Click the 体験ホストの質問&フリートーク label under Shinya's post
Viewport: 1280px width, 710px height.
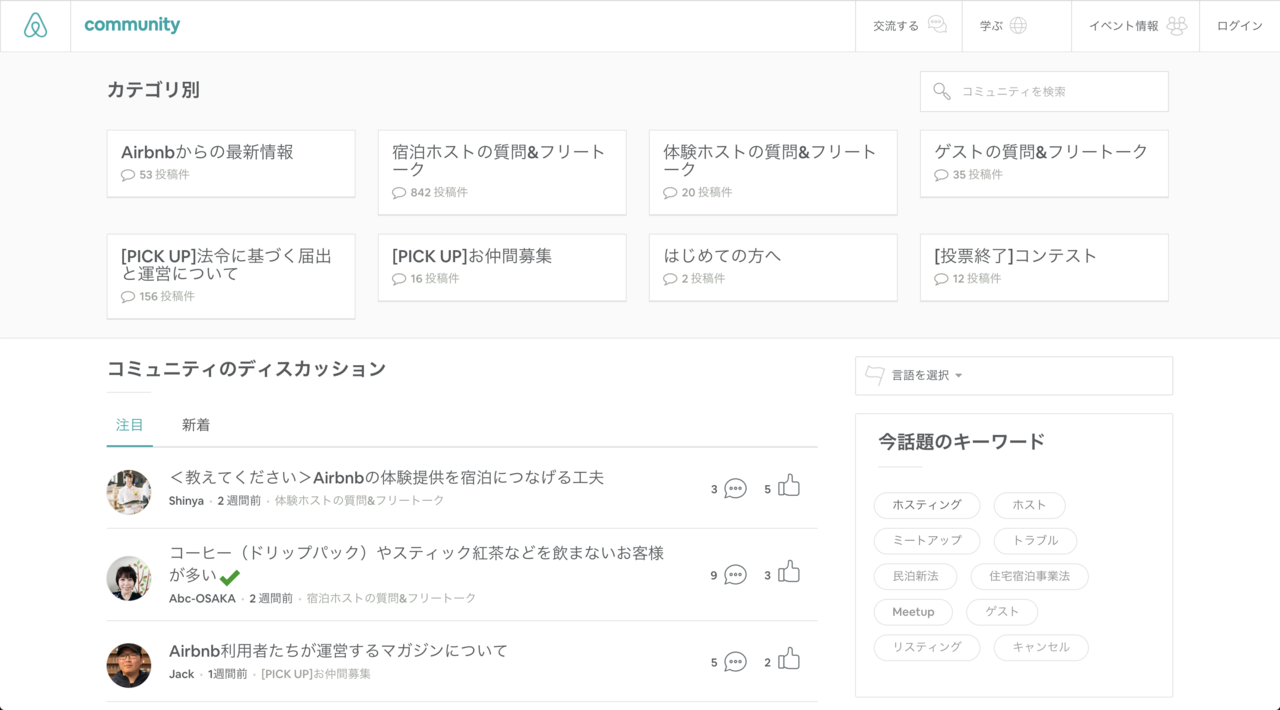pyautogui.click(x=359, y=501)
